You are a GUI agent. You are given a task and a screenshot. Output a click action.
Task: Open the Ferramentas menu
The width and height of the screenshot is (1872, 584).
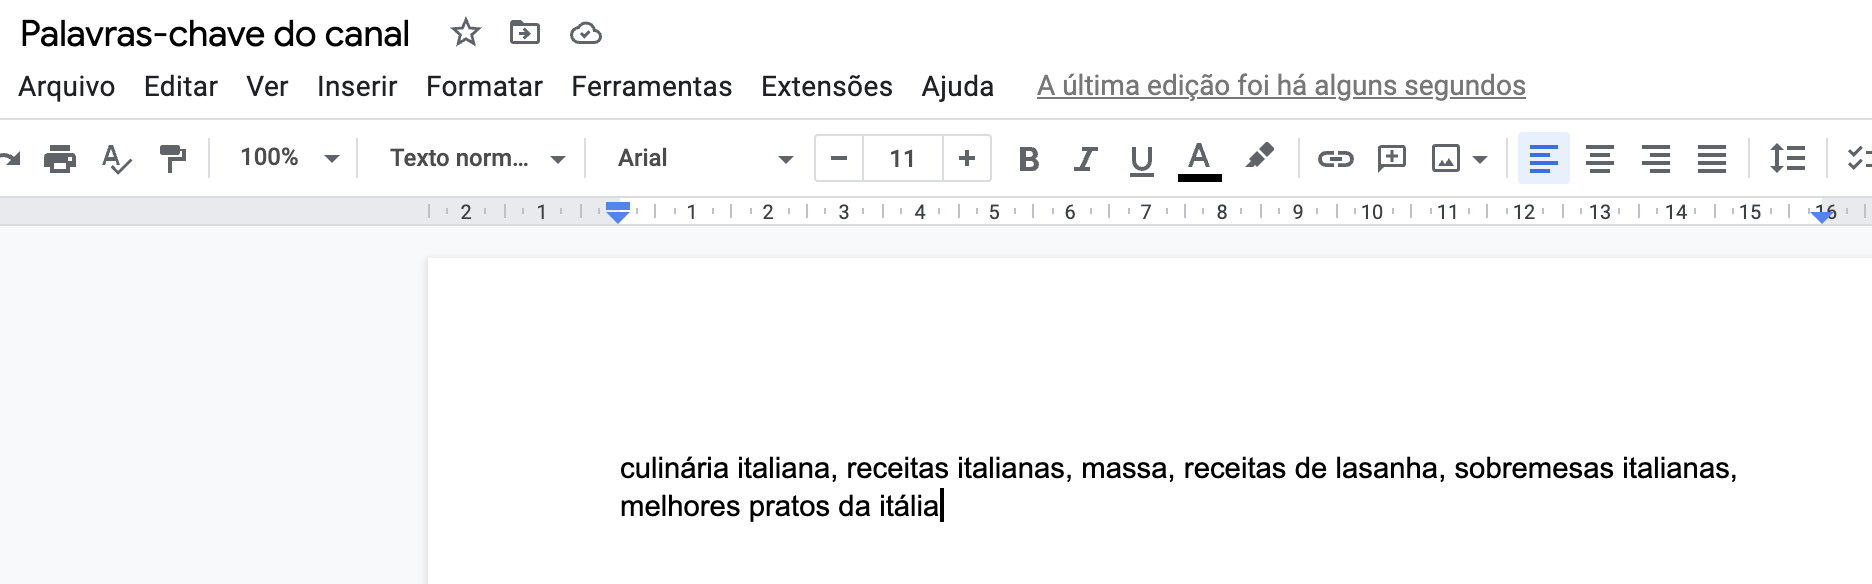pos(652,86)
